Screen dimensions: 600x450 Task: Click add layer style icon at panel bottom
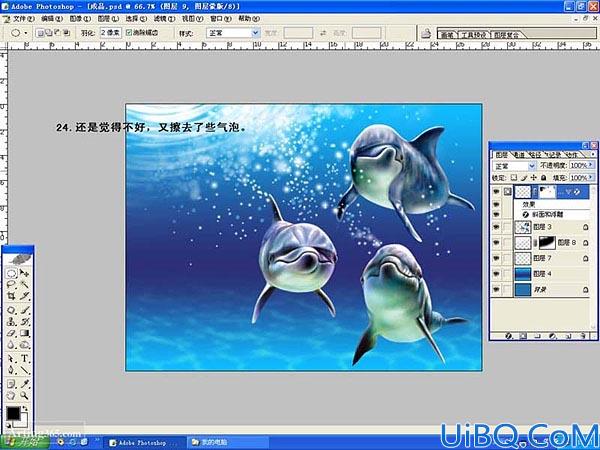click(x=508, y=336)
